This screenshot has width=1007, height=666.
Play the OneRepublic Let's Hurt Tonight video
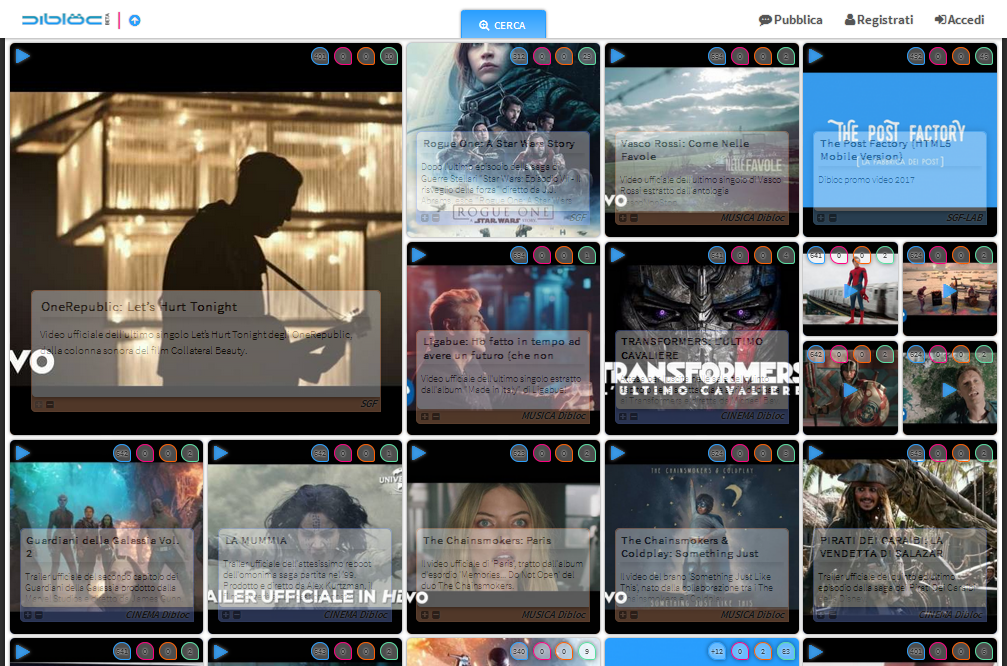(x=22, y=57)
